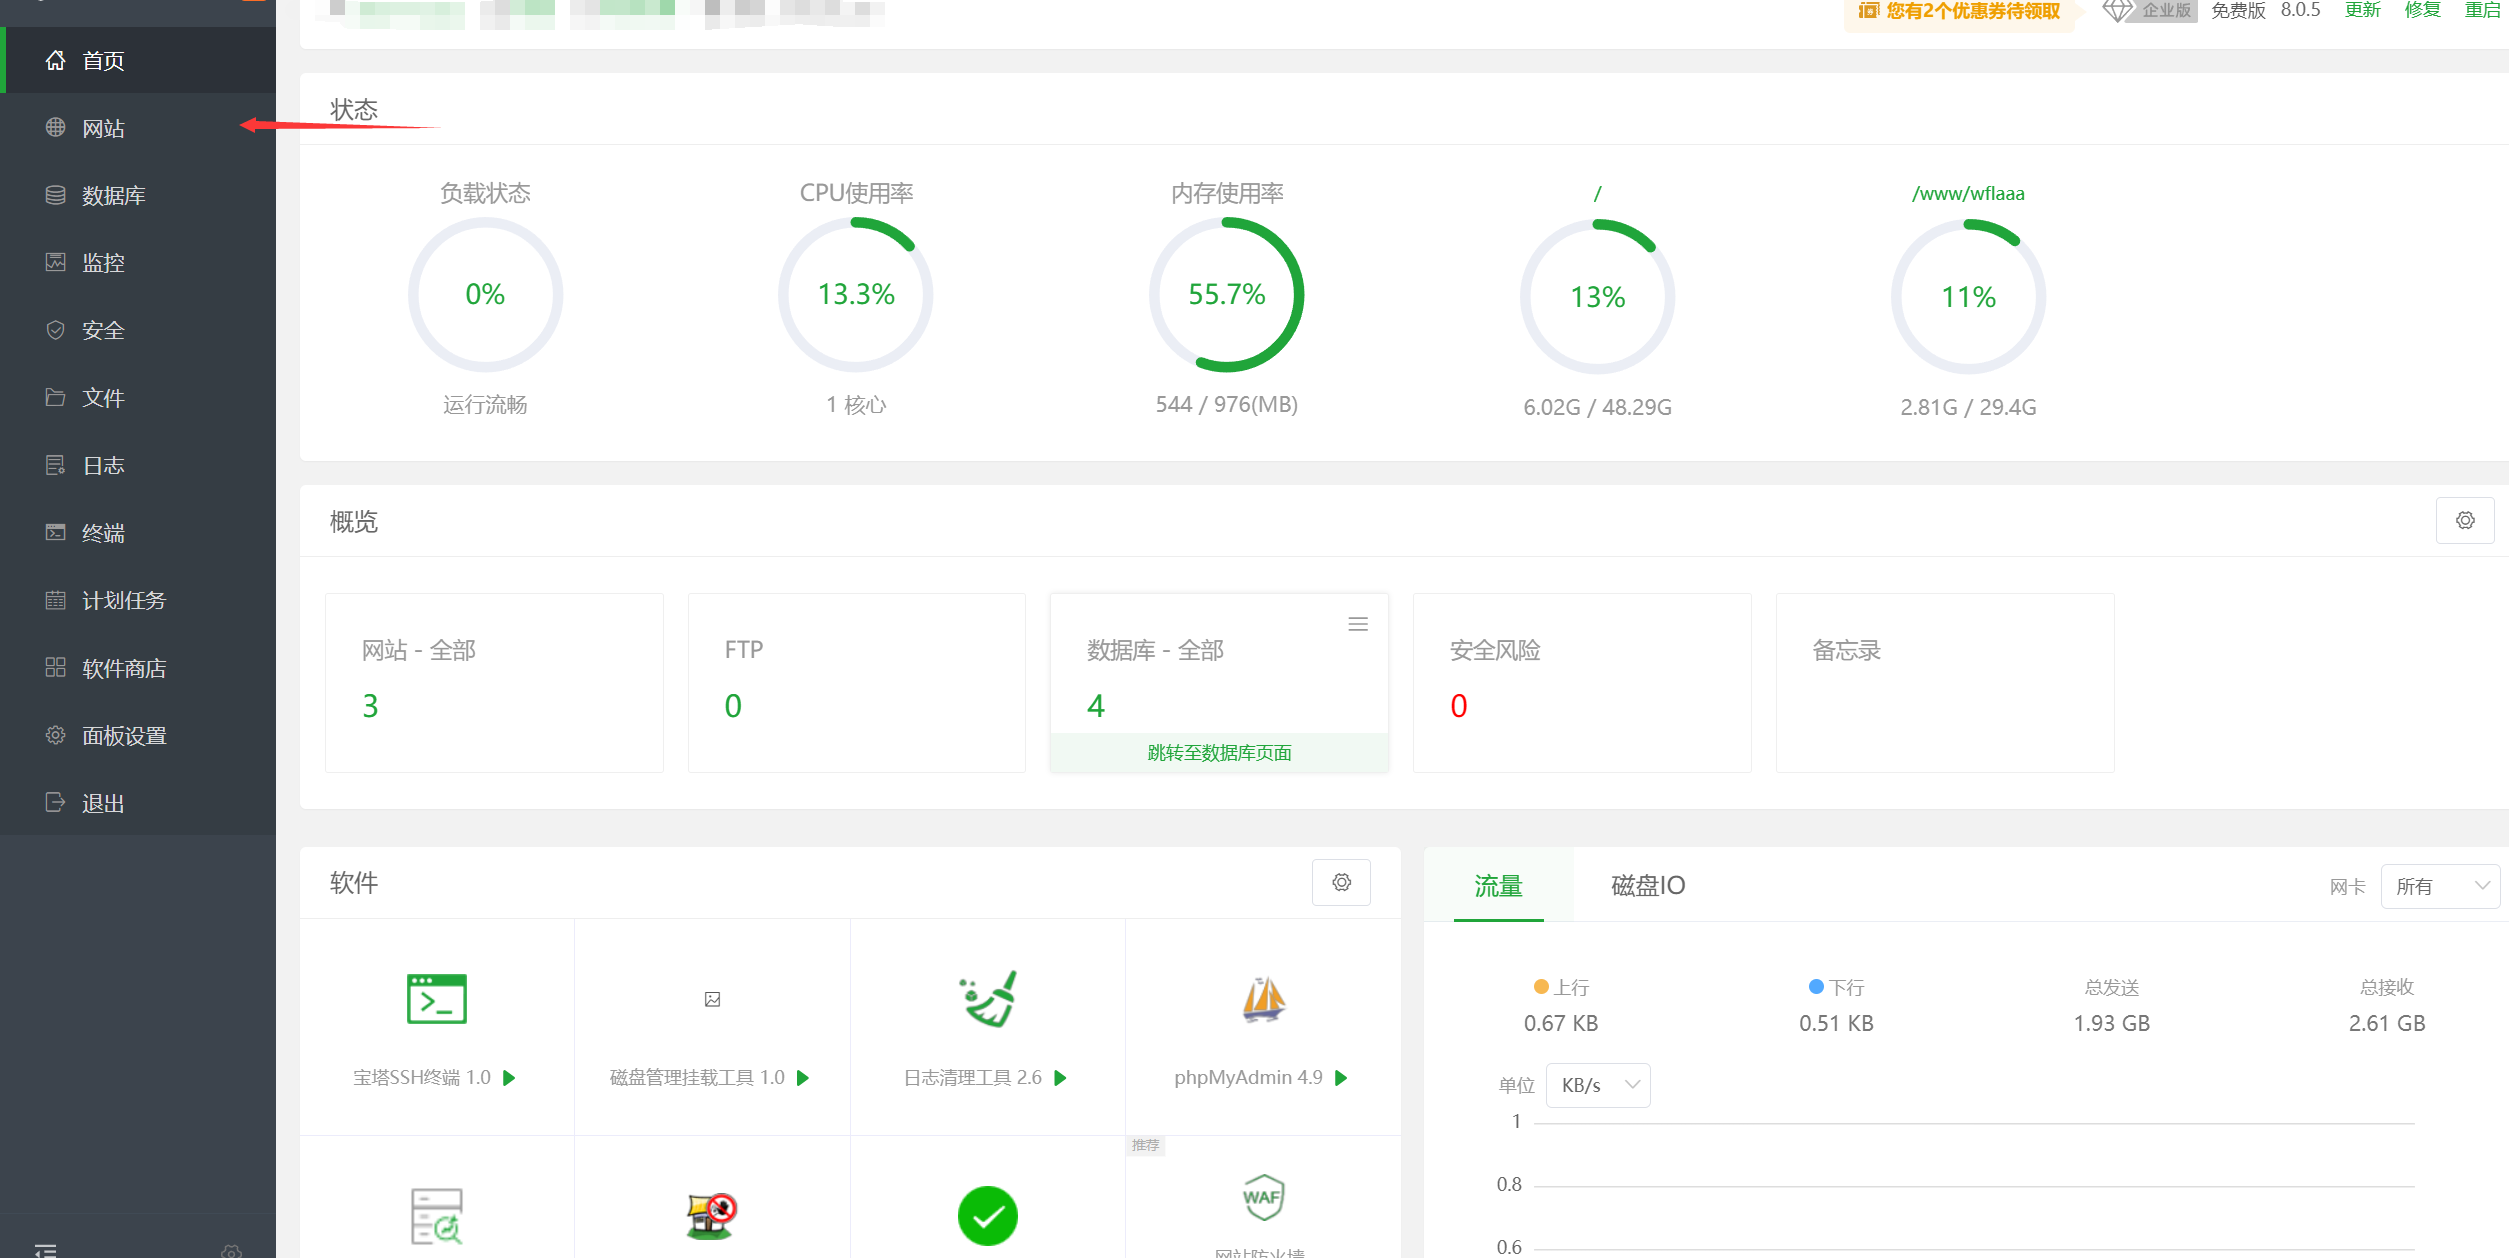
Task: Open the 软件 section gear settings
Action: click(x=1341, y=883)
